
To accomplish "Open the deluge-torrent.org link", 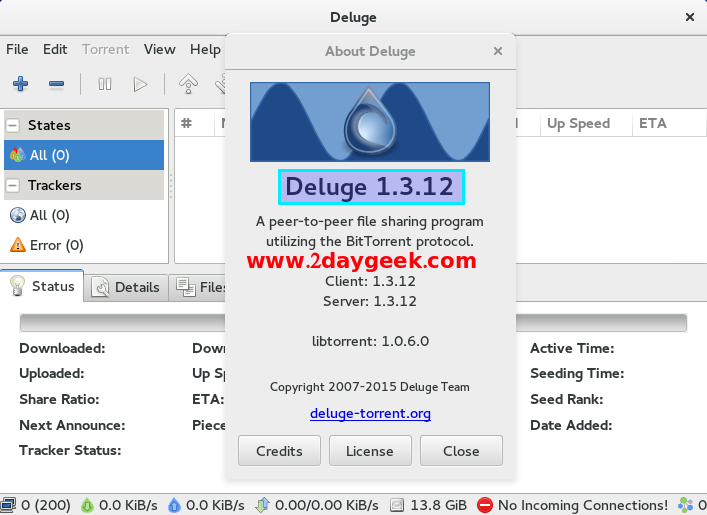I will [370, 413].
